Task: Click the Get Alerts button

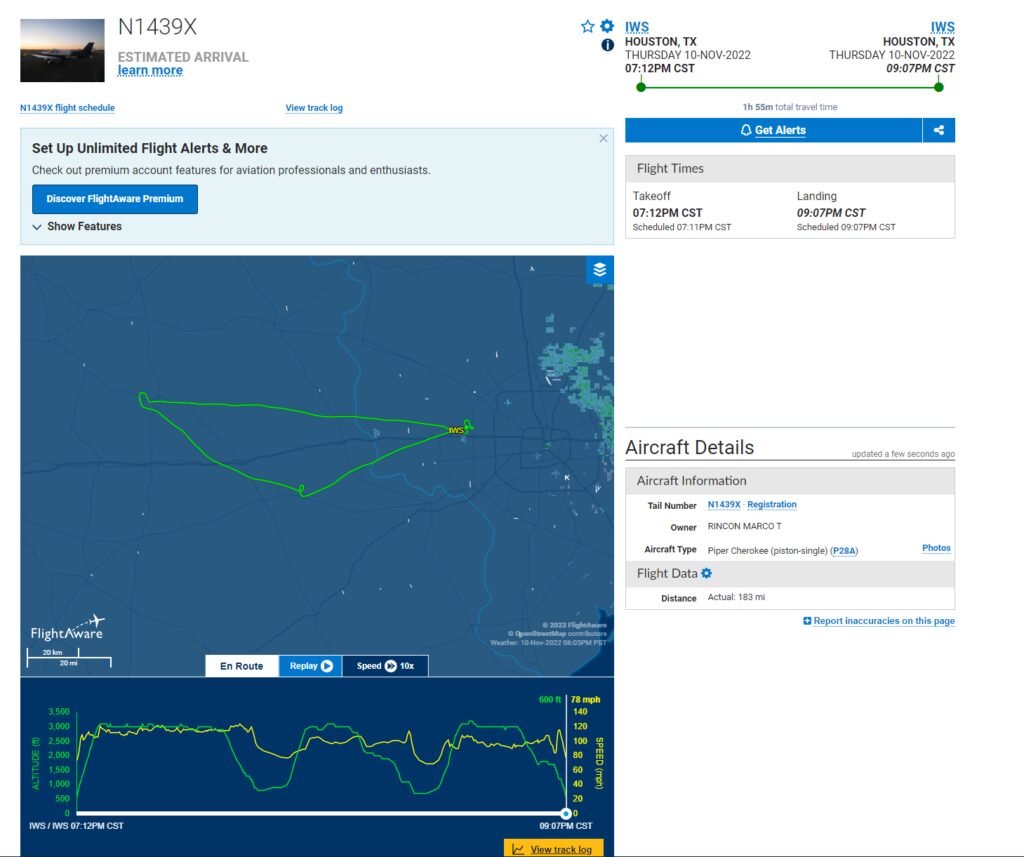Action: click(773, 130)
